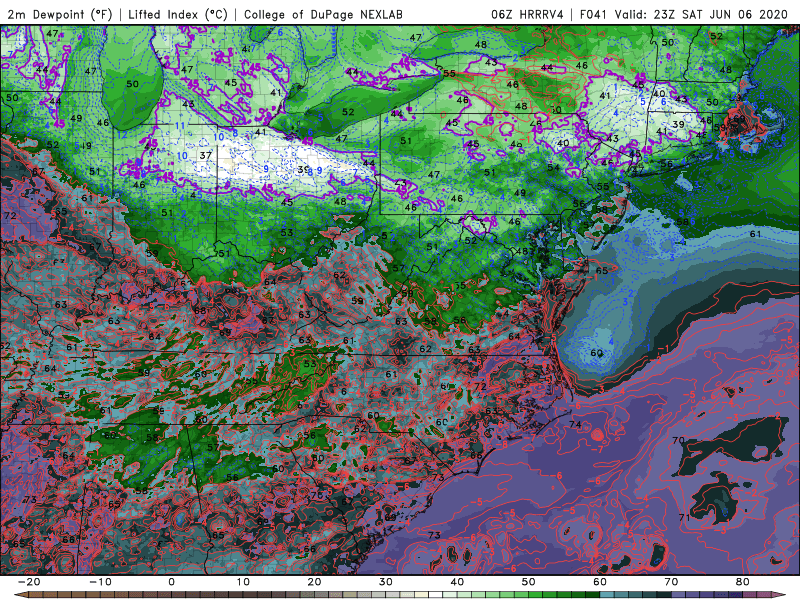This screenshot has height=600, width=800.
Task: Click the '30' color scale label
Action: click(x=386, y=582)
